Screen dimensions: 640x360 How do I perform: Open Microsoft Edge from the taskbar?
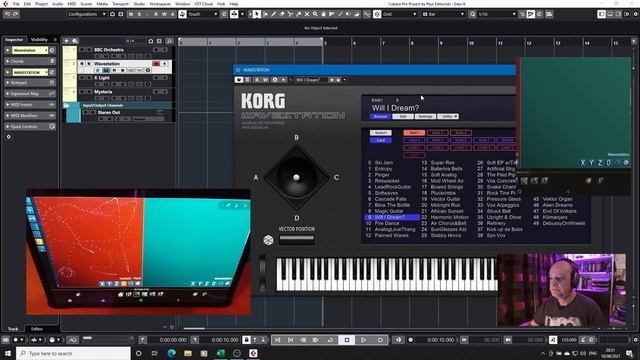(171, 353)
